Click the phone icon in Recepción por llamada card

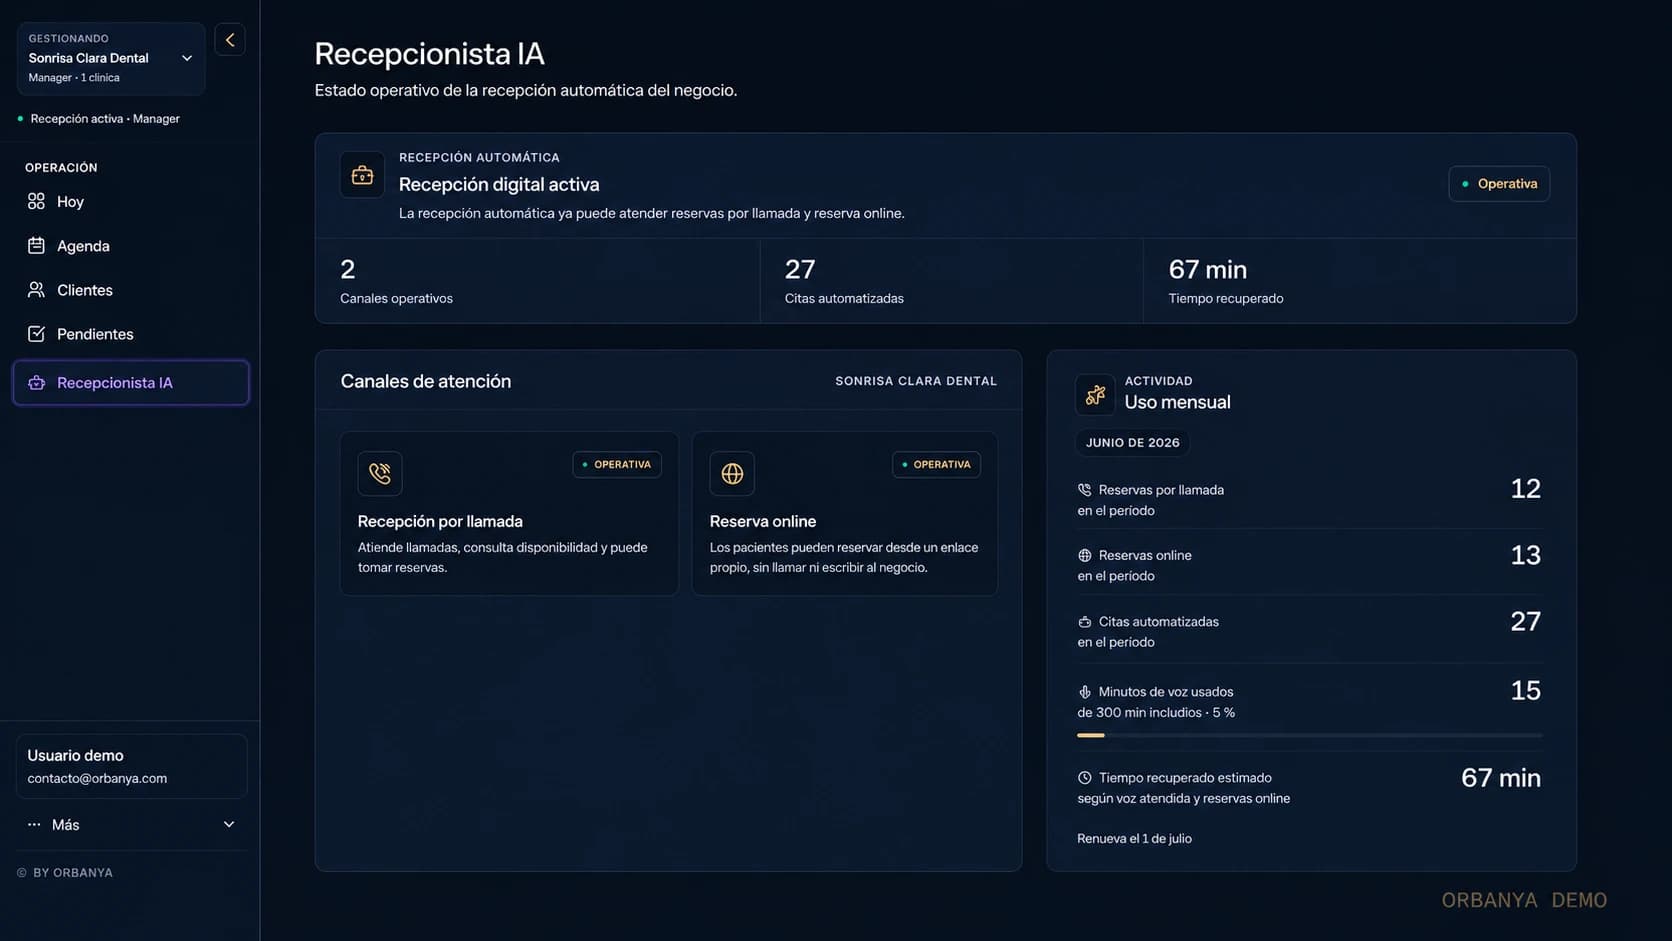380,473
